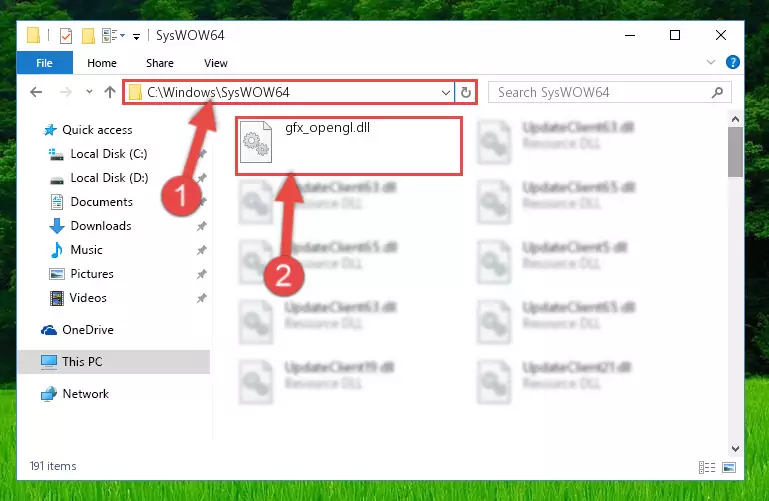The image size is (769, 501).
Task: Select Quick access in navigation pane
Action: (x=97, y=130)
